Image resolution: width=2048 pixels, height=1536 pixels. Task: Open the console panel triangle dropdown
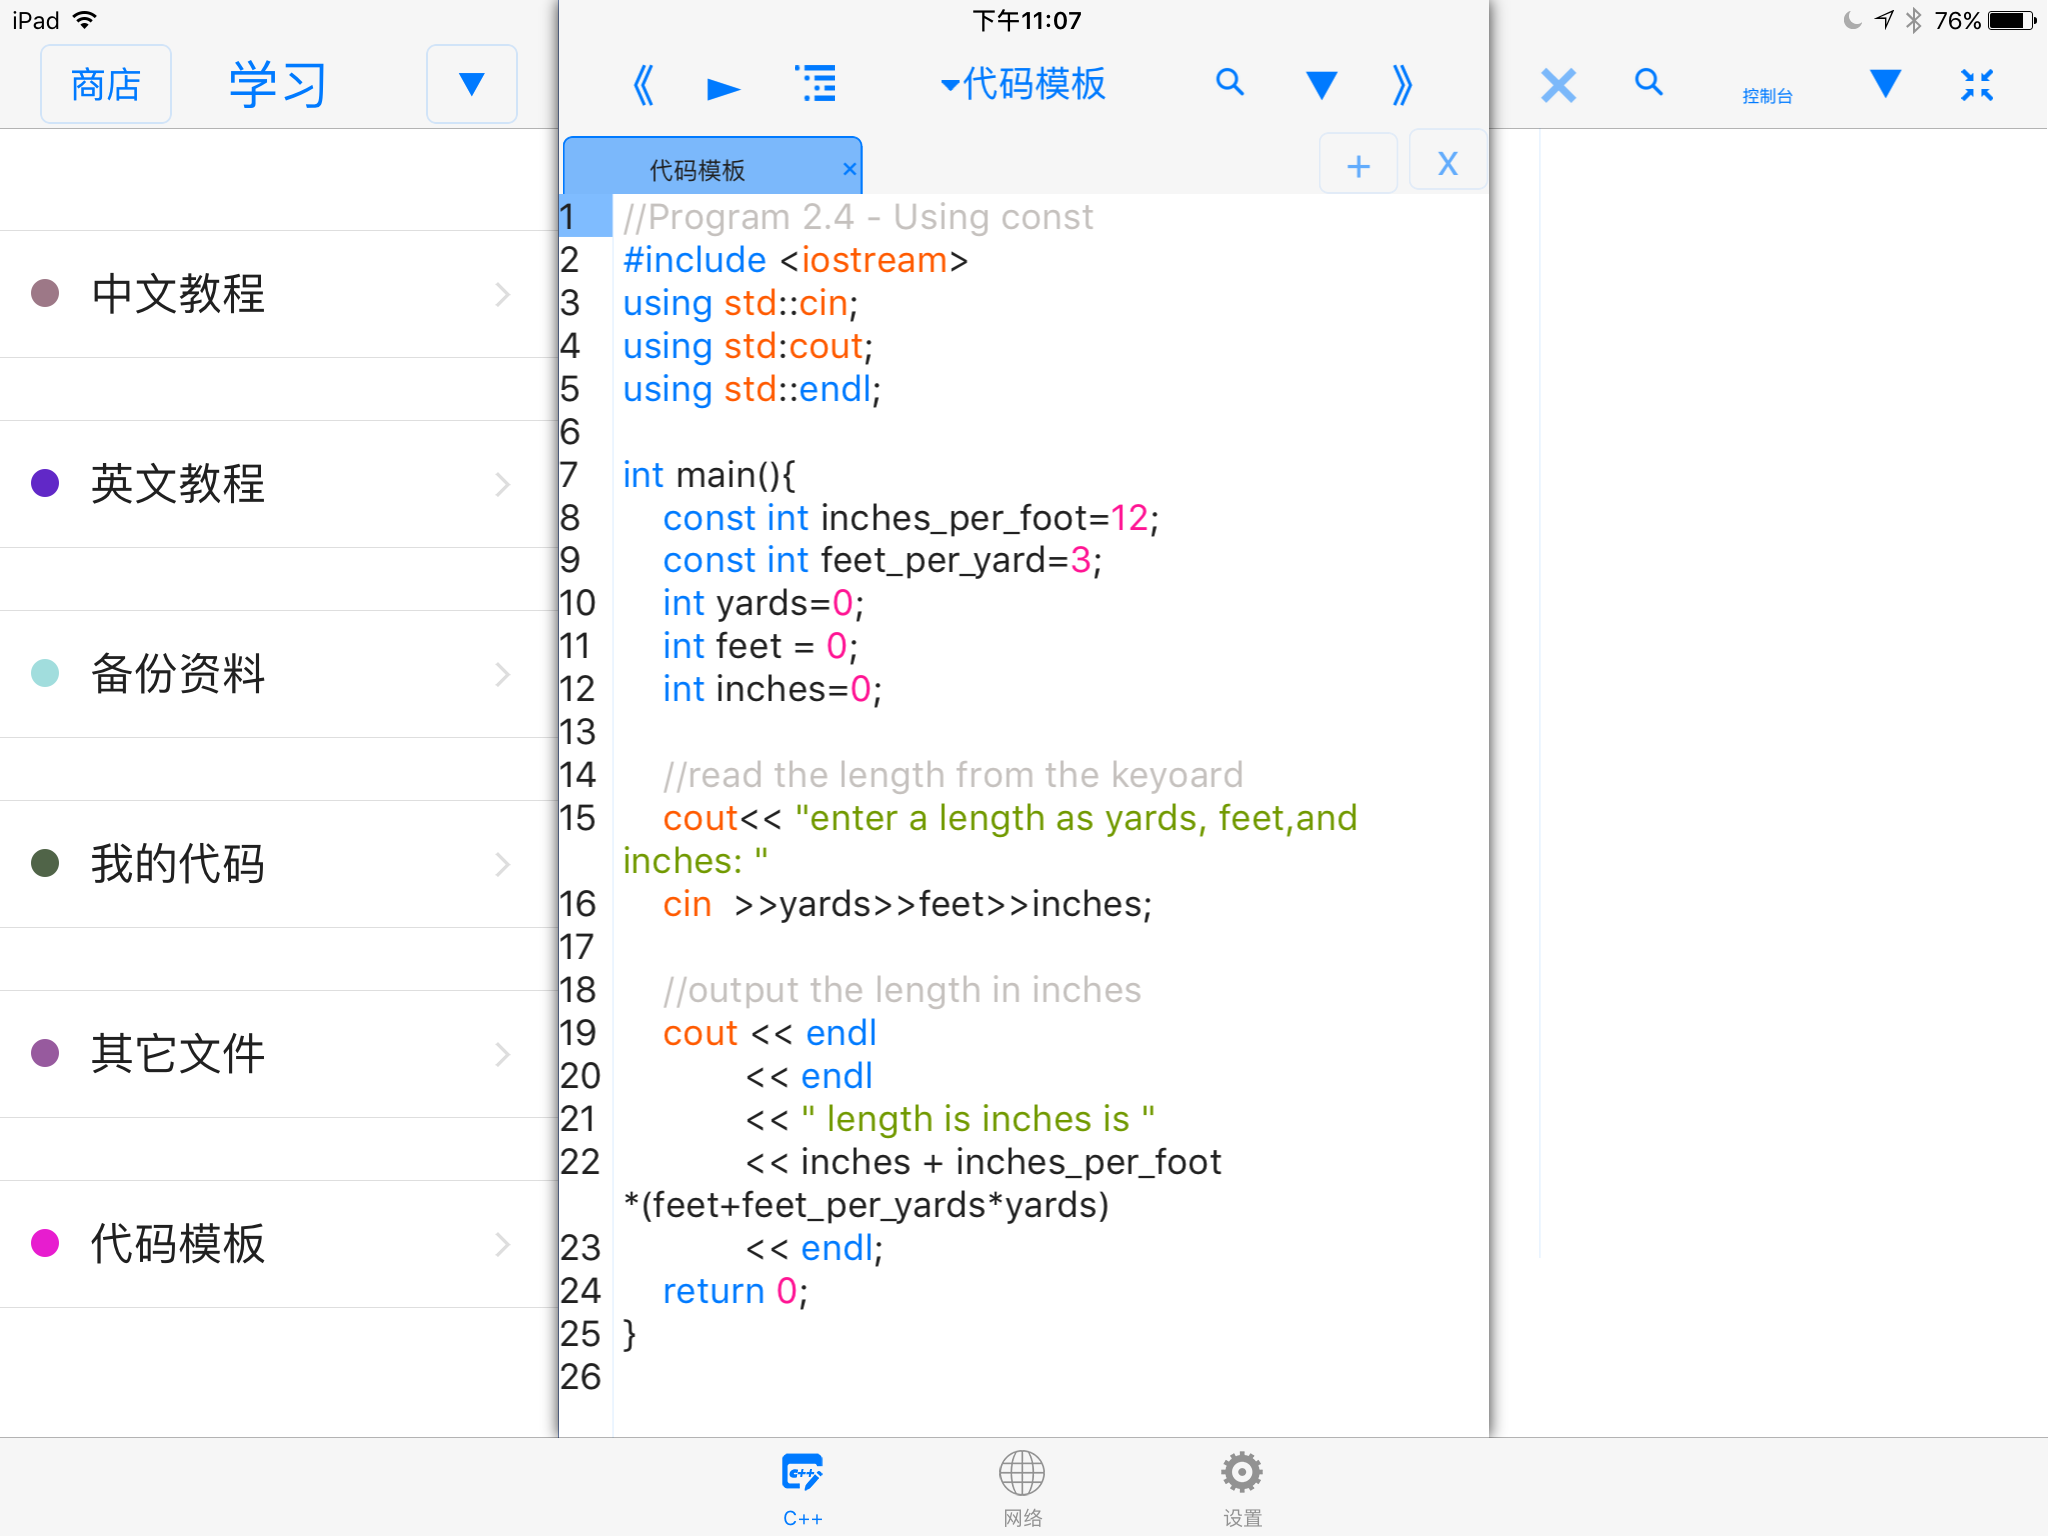tap(1885, 84)
